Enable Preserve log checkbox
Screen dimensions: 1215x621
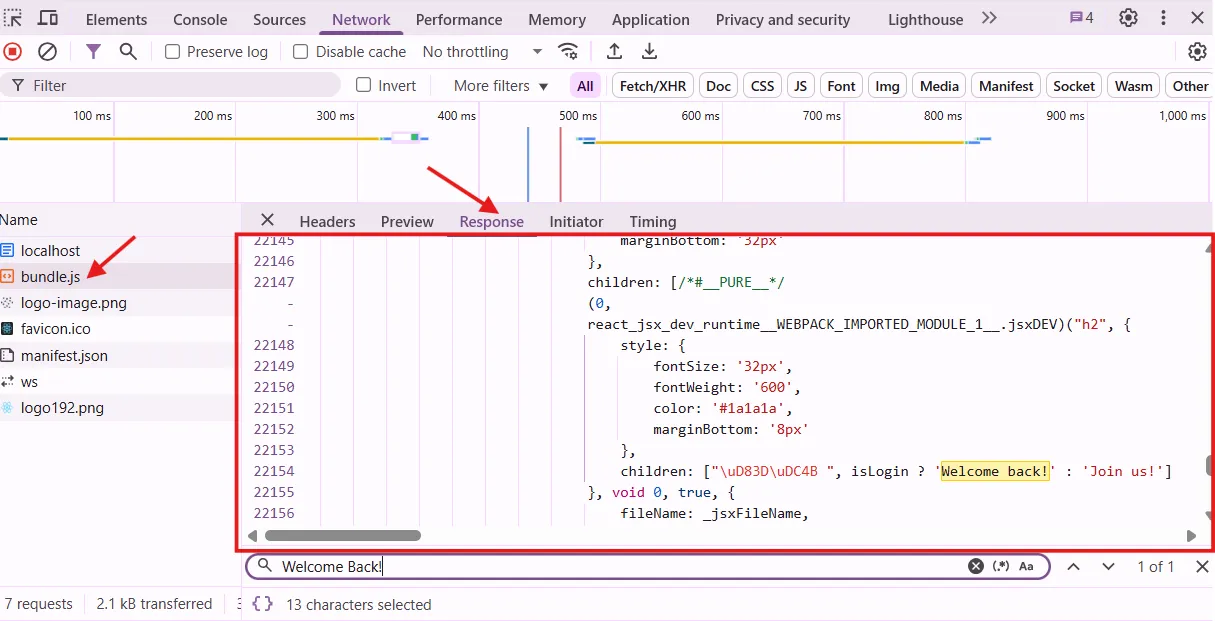point(173,52)
